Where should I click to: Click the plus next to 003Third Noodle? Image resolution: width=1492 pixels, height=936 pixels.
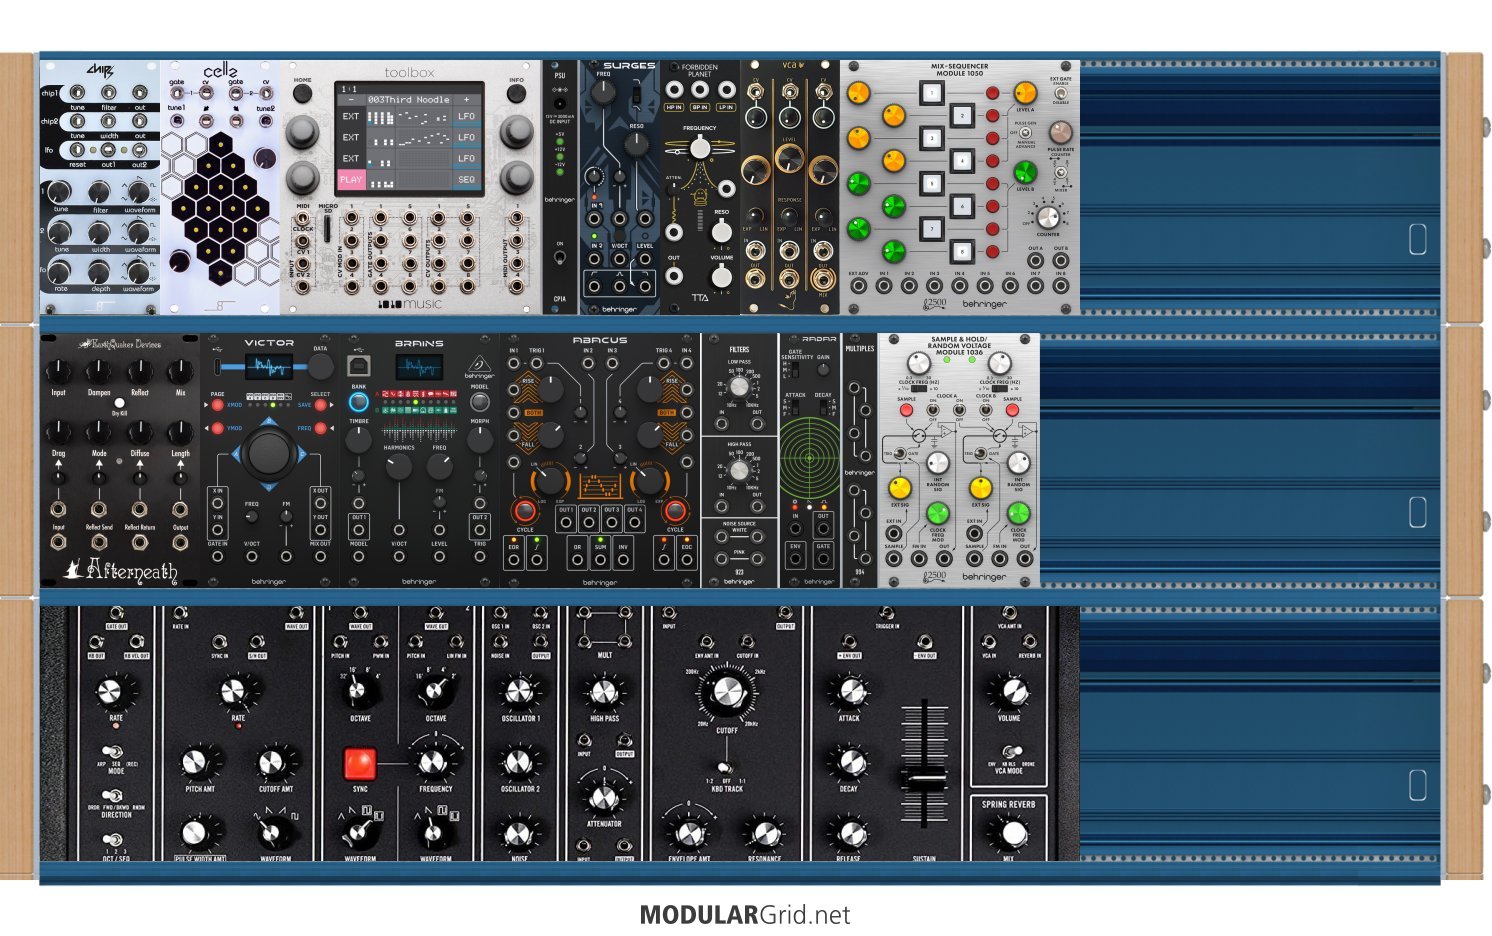pyautogui.click(x=466, y=100)
